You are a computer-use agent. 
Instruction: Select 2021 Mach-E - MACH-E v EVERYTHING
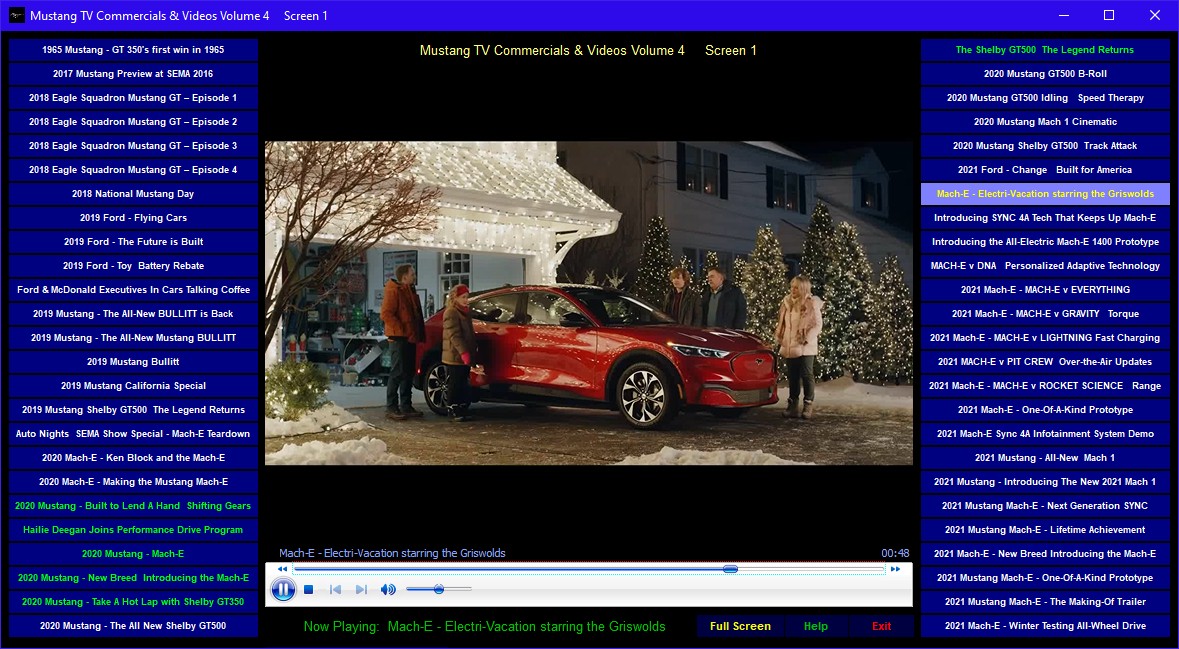click(1045, 290)
